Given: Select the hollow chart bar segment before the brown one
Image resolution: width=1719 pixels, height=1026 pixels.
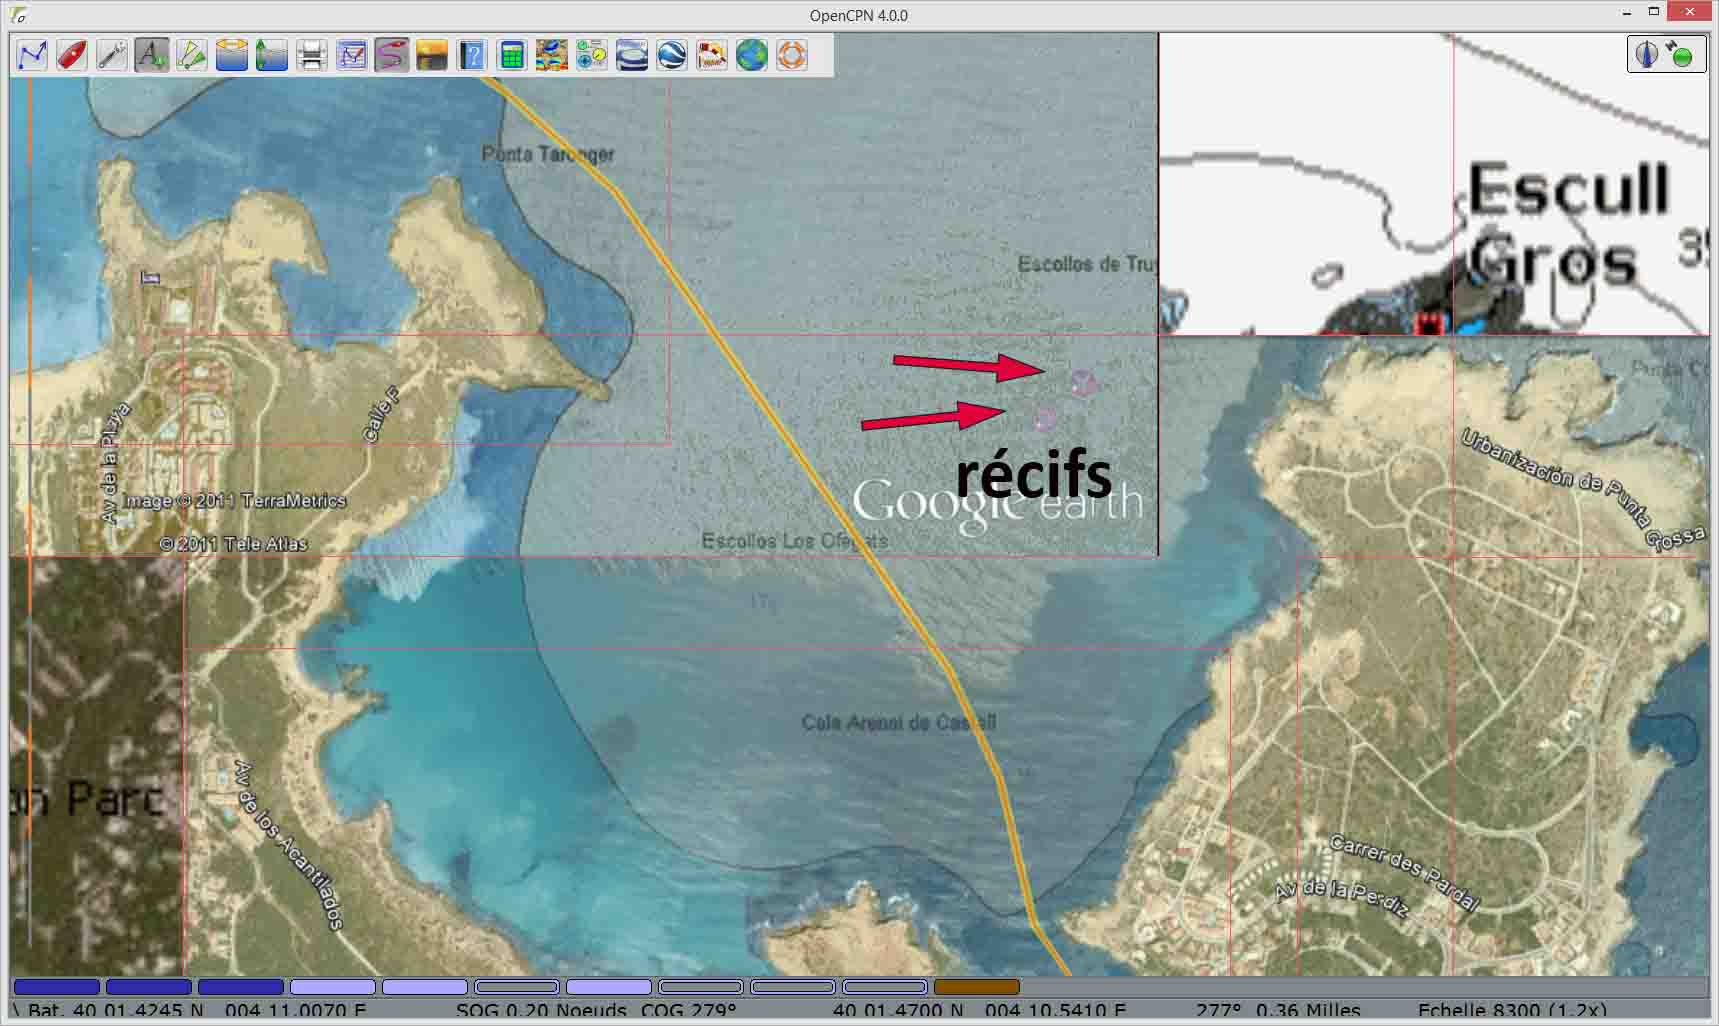Looking at the screenshot, I should point(885,987).
